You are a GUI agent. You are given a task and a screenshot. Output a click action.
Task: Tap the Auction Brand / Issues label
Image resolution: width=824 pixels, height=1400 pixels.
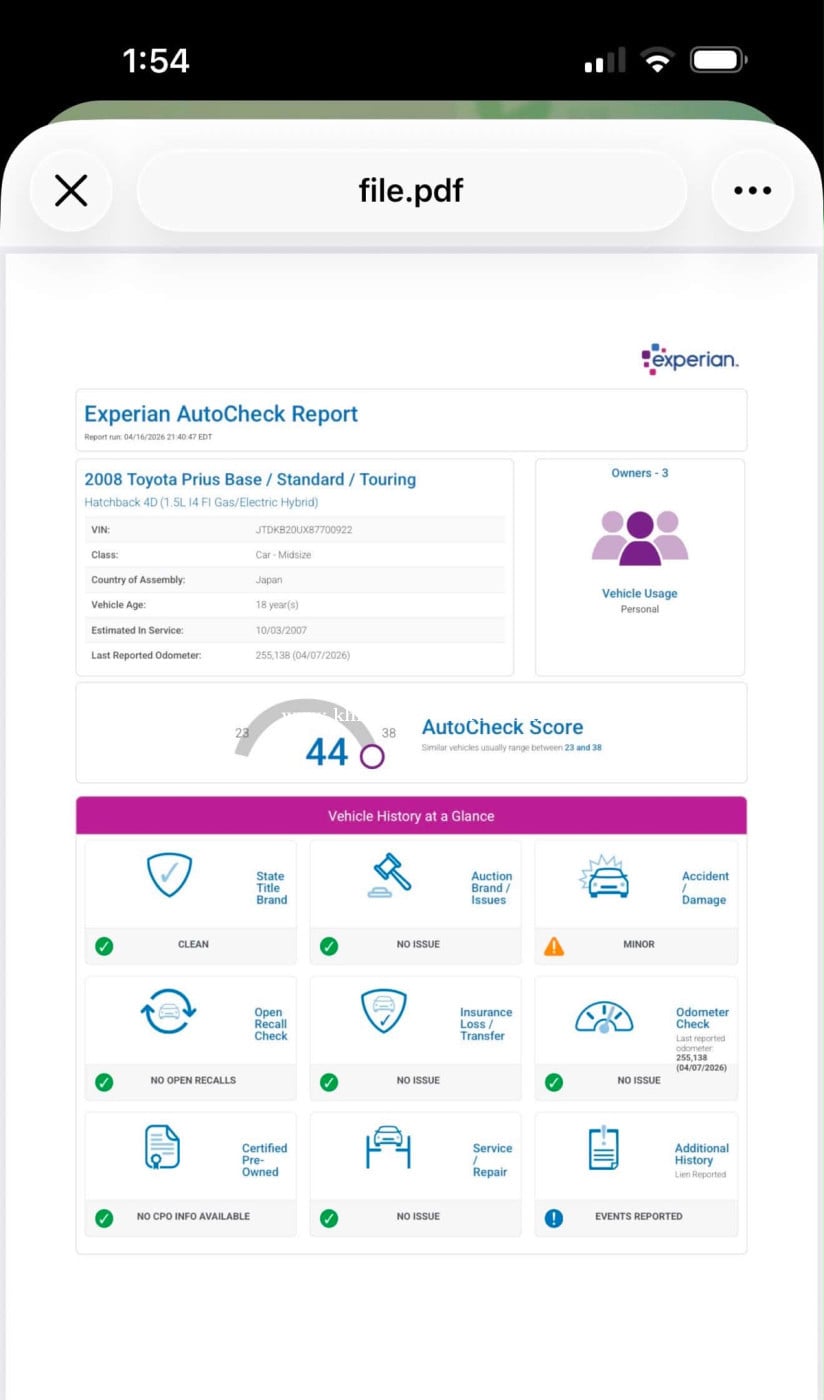coord(491,888)
